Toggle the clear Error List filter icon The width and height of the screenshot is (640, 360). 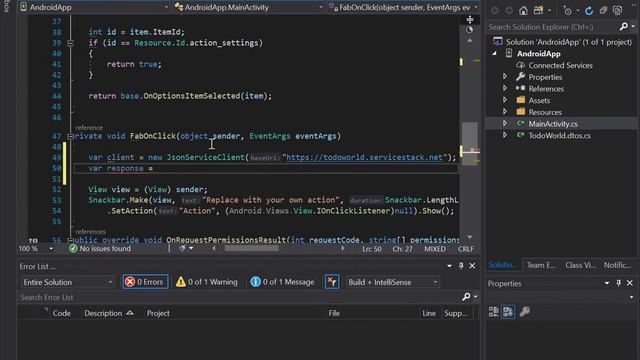[332, 282]
